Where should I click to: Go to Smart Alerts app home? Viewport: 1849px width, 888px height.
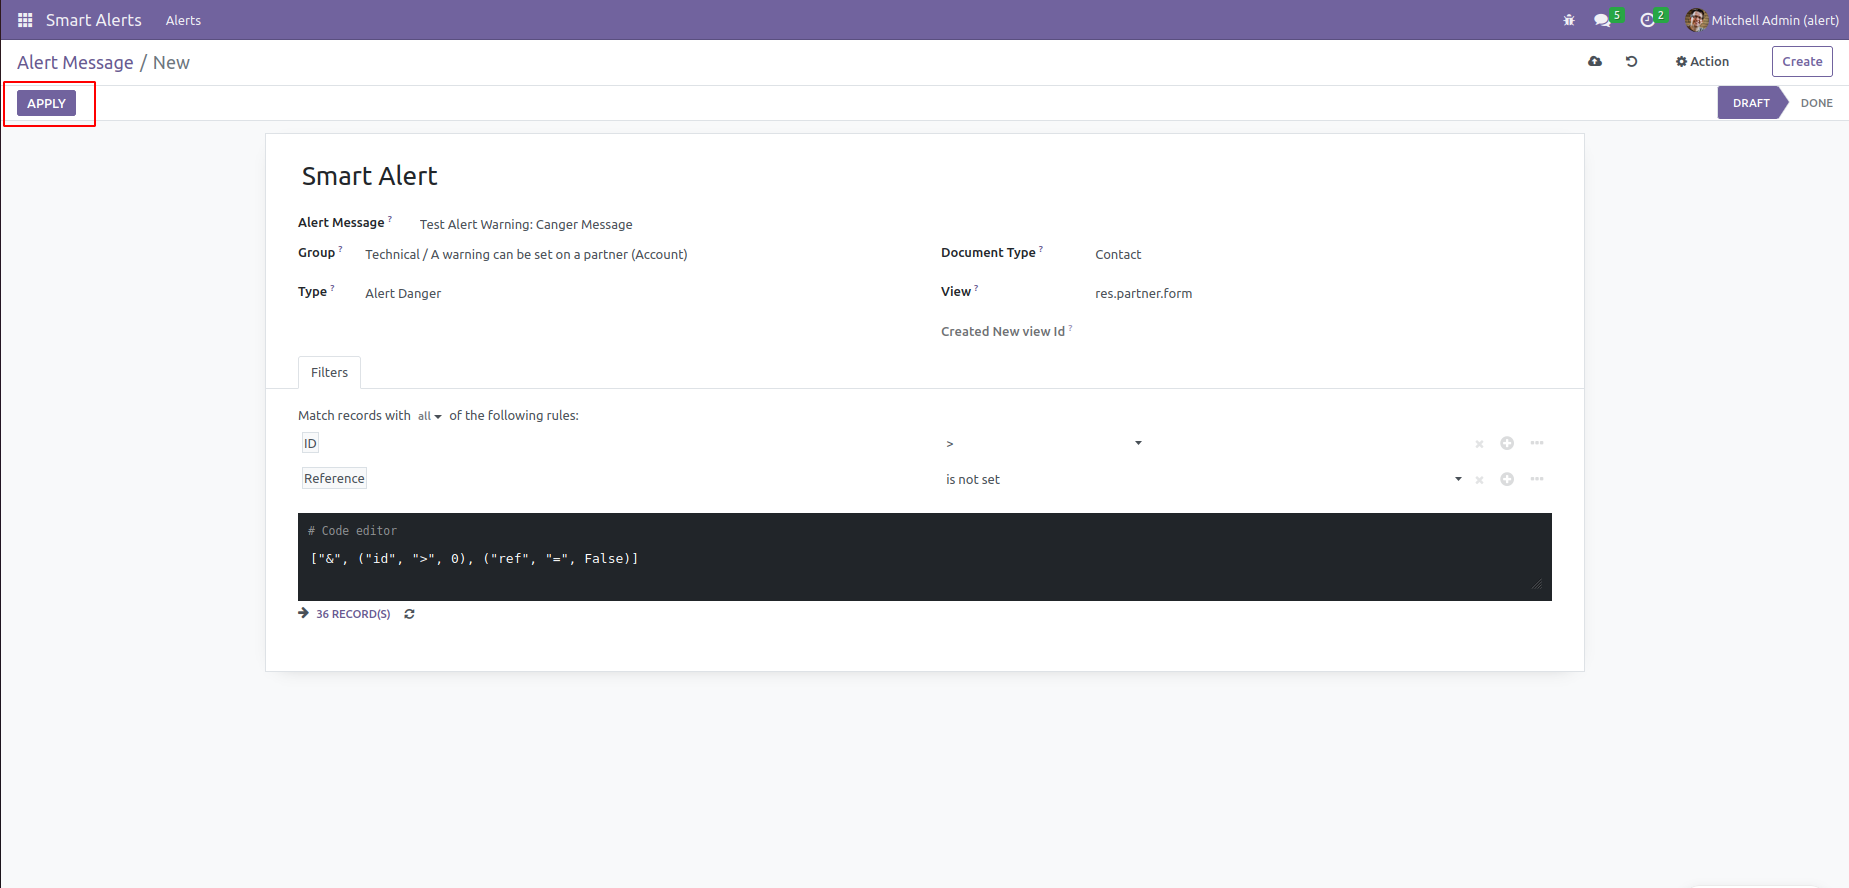point(94,20)
